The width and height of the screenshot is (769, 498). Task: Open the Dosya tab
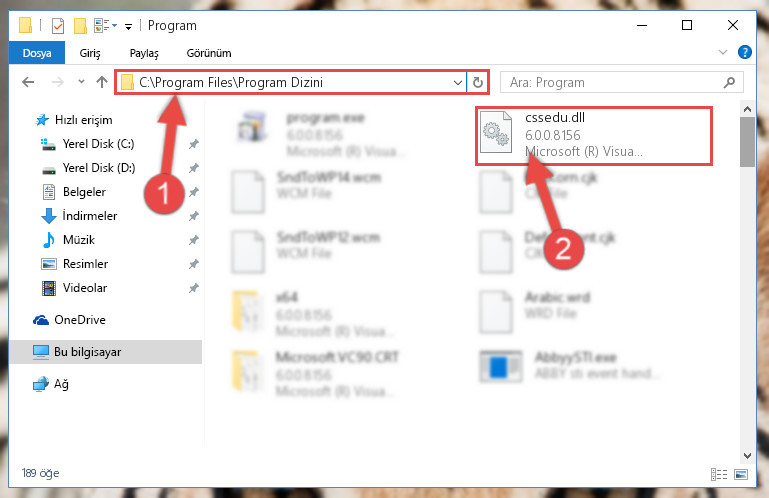click(x=37, y=53)
